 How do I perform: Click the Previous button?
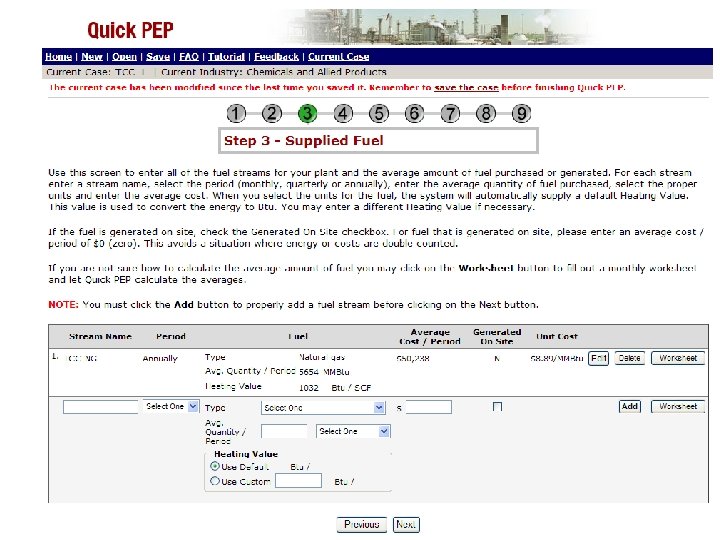tap(362, 524)
